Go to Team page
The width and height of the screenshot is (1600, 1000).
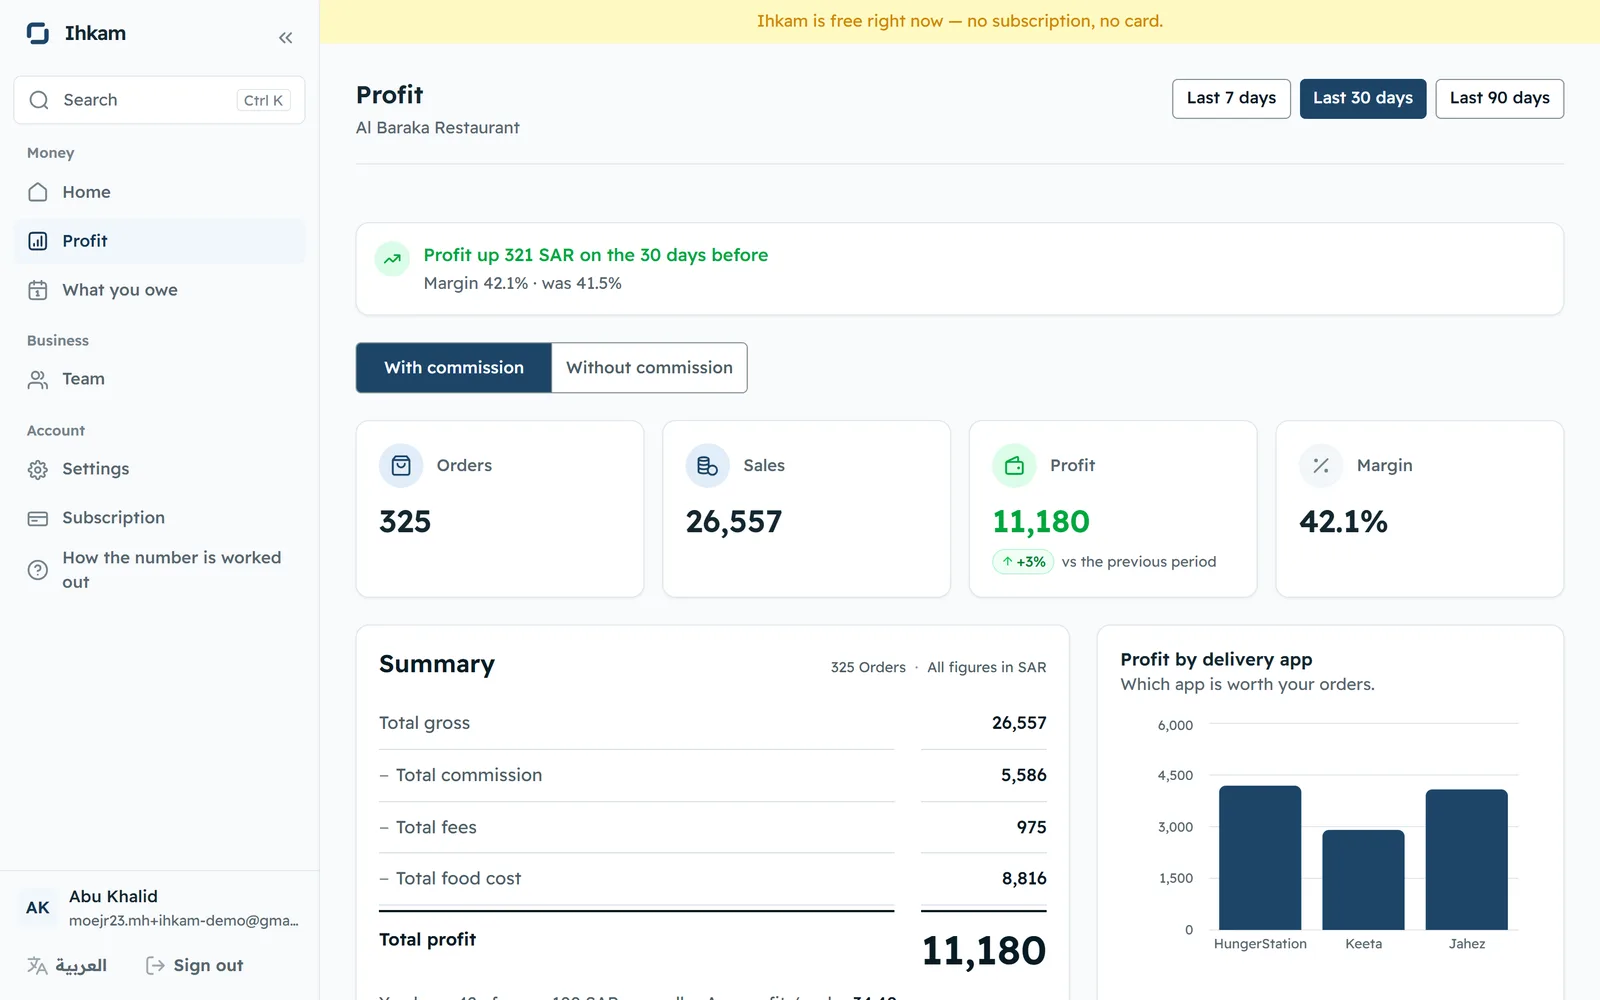pos(160,379)
